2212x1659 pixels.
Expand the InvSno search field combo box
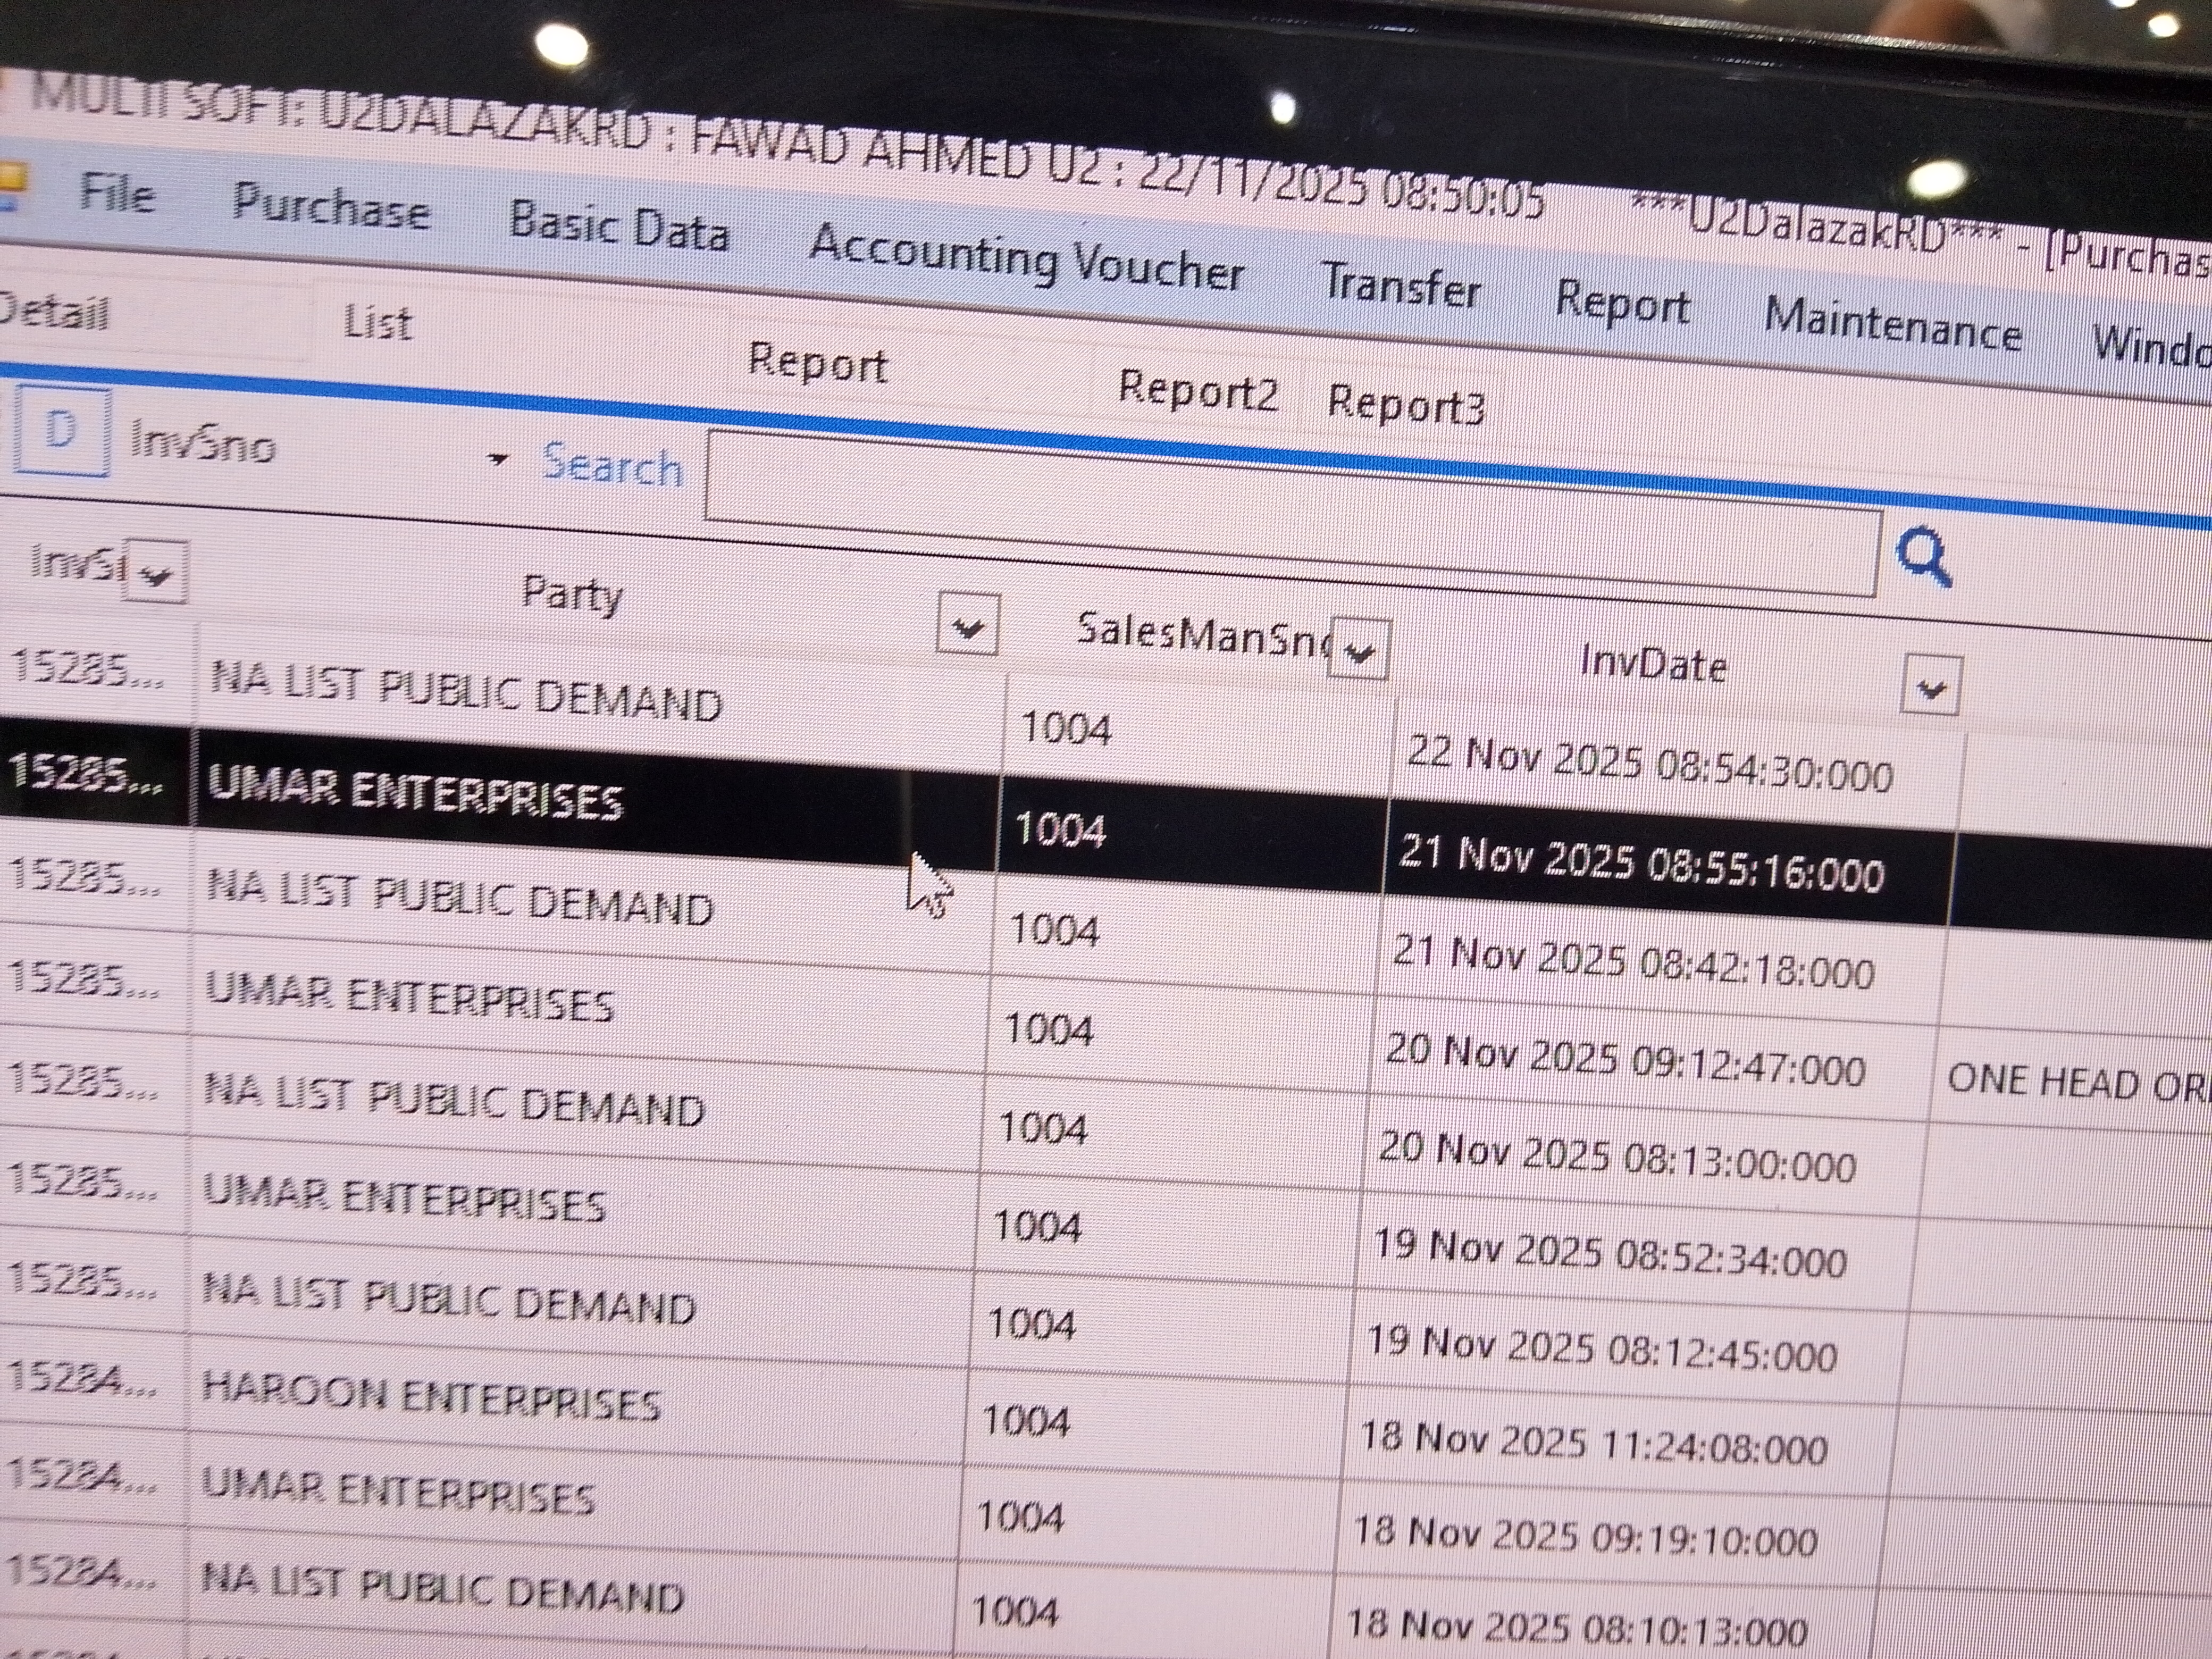point(497,459)
